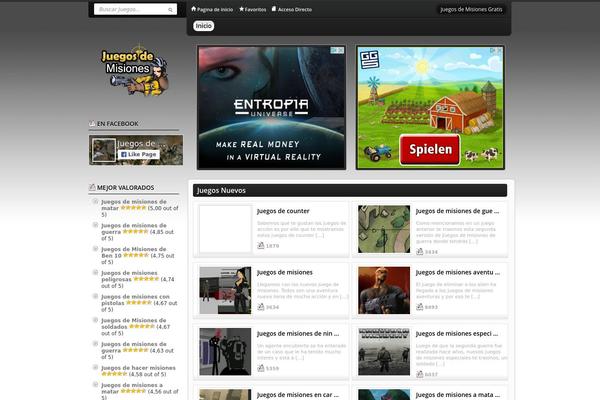This screenshot has height=400, width=600.
Task: Open Juegos de misiones de gue... title
Action: [457, 211]
